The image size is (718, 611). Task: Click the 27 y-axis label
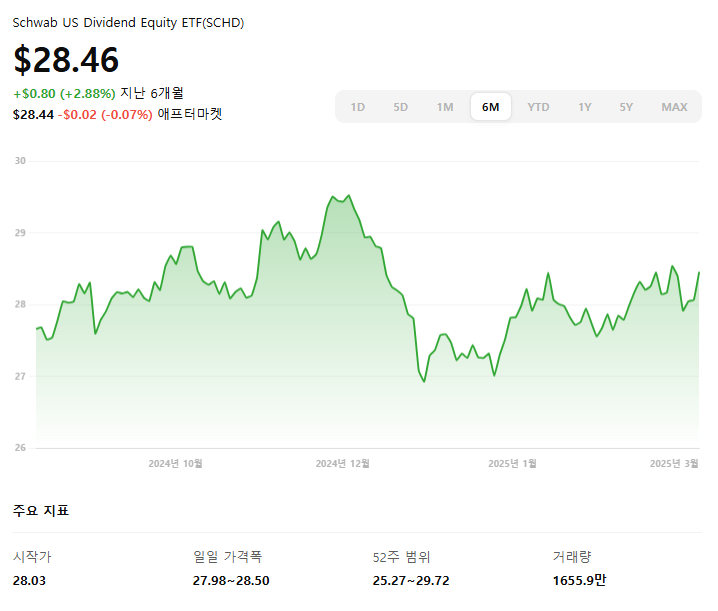[x=20, y=376]
